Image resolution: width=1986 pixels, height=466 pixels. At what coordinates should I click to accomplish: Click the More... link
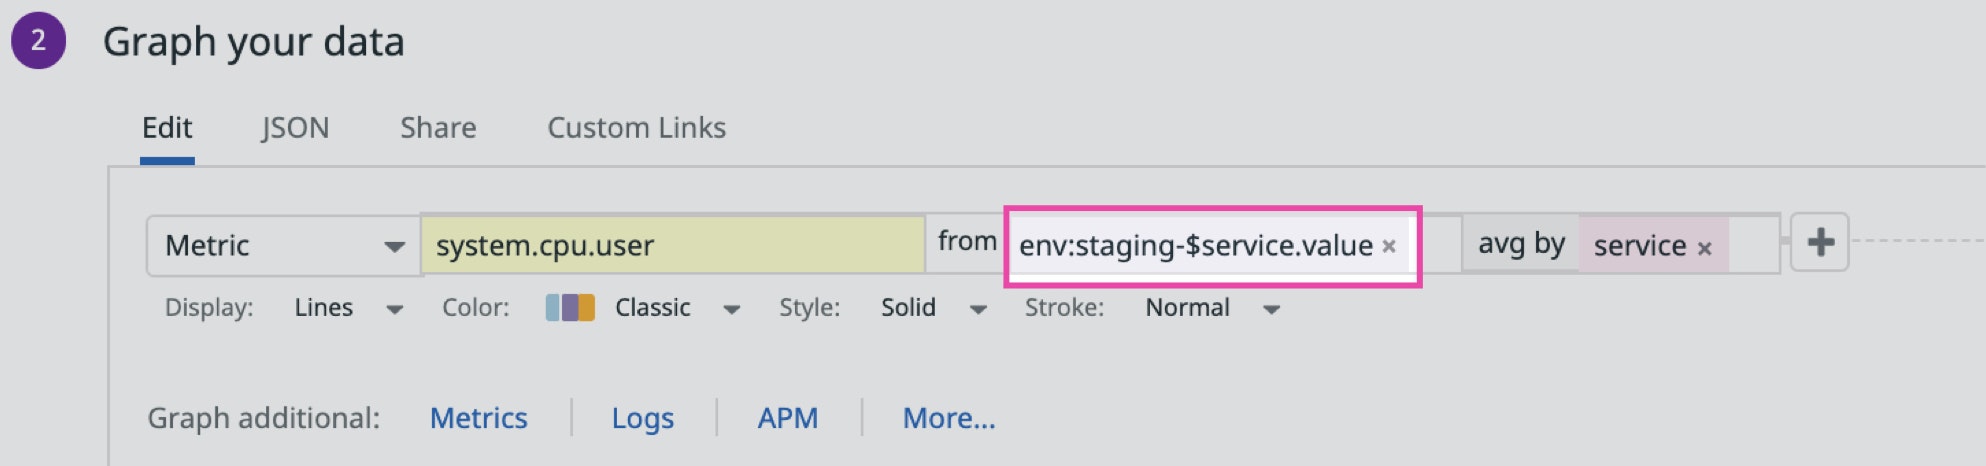(948, 418)
